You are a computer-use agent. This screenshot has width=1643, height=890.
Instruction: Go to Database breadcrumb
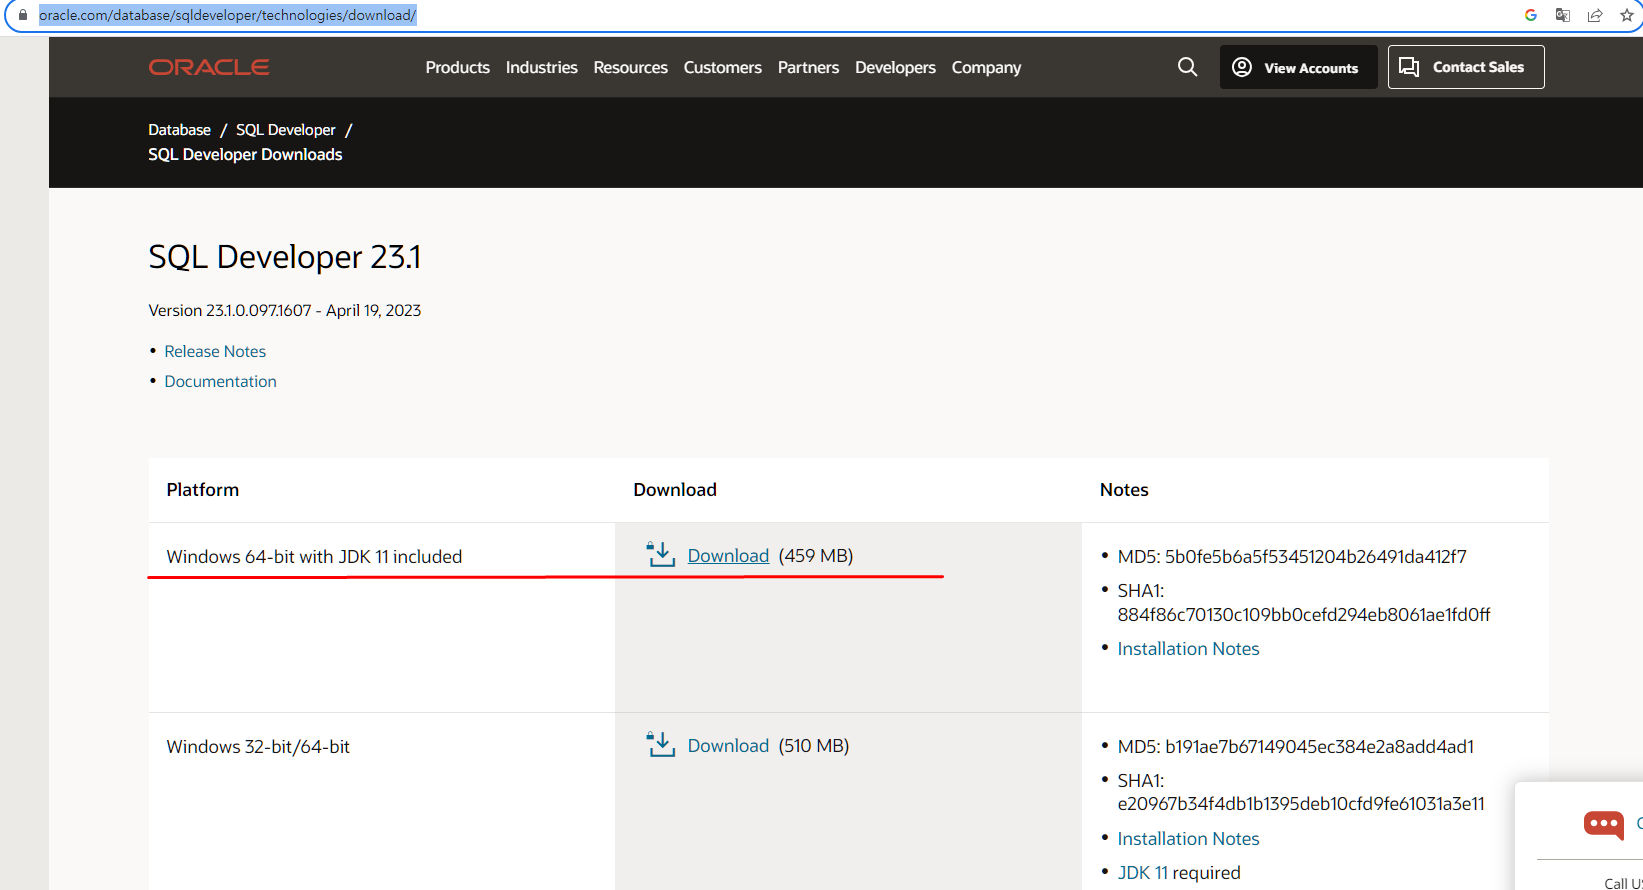[x=179, y=130]
